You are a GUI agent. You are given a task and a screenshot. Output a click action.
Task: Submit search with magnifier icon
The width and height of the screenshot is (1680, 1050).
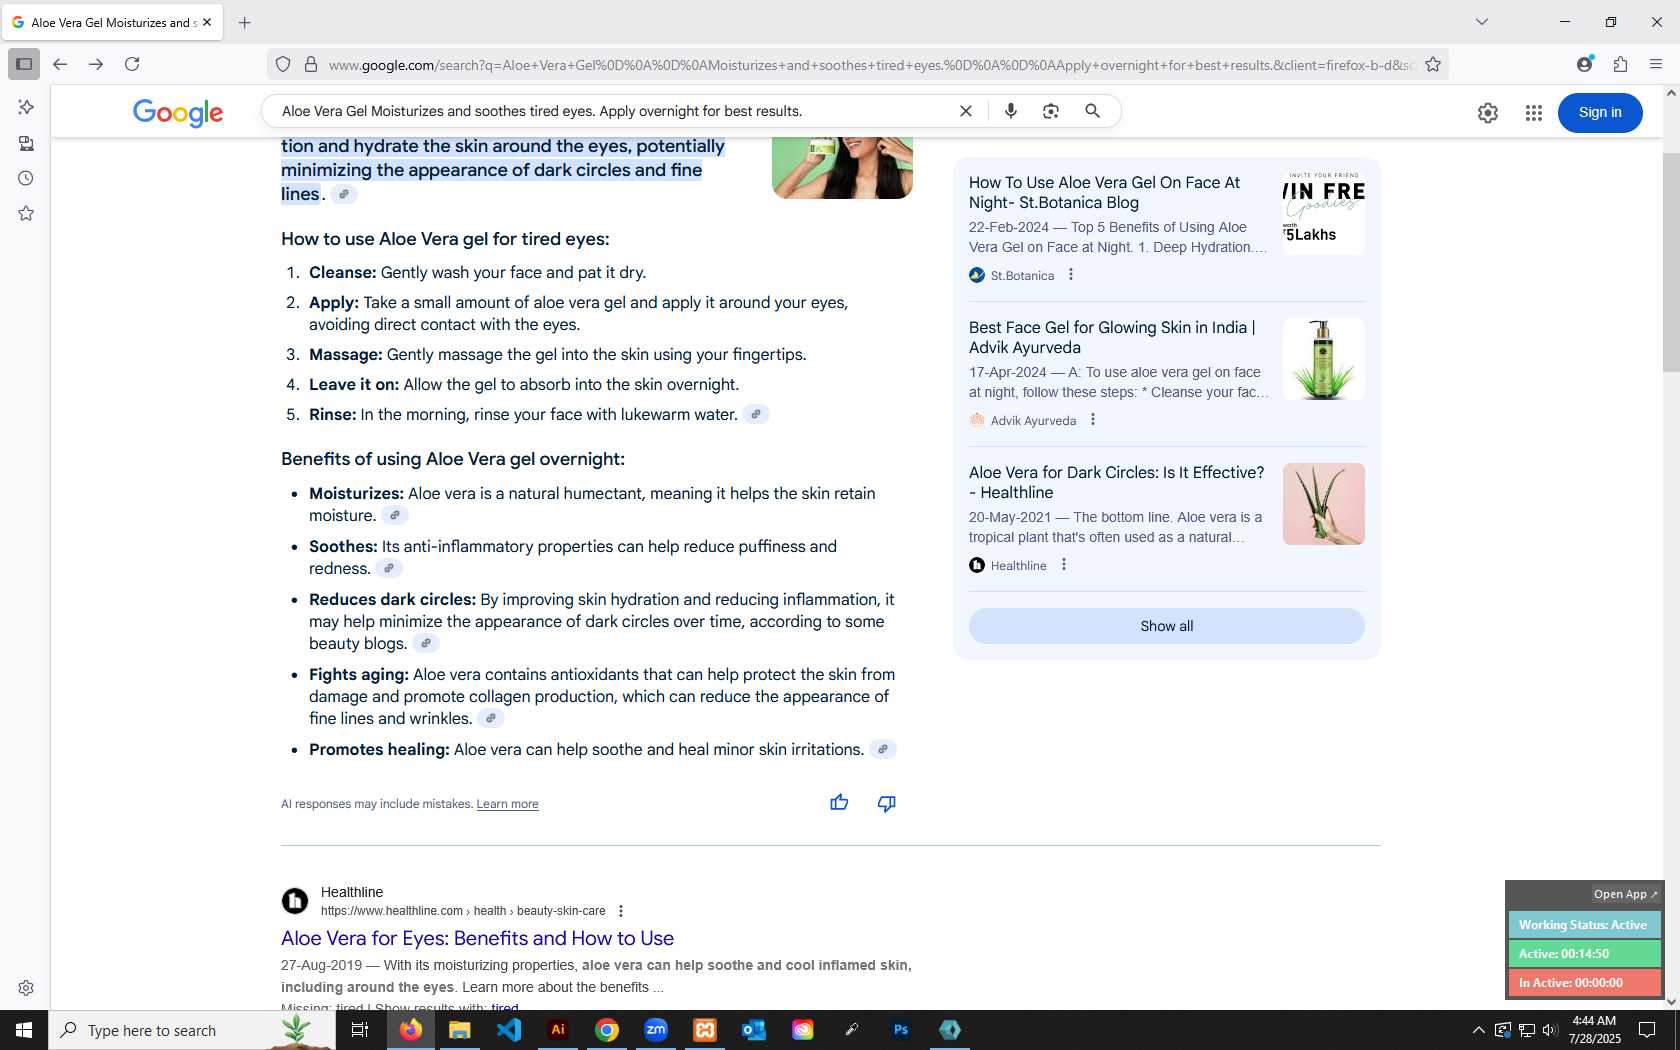(1093, 111)
